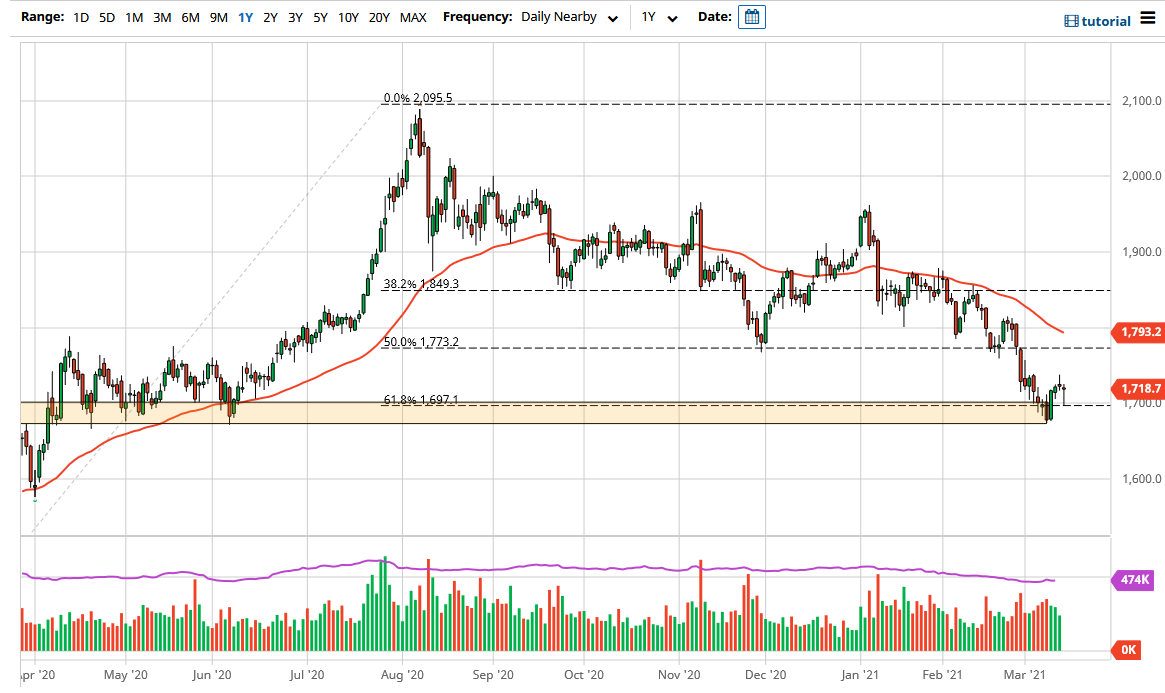Click the Aug '20 axis label
Viewport: 1165px width, 693px height.
coord(402,674)
